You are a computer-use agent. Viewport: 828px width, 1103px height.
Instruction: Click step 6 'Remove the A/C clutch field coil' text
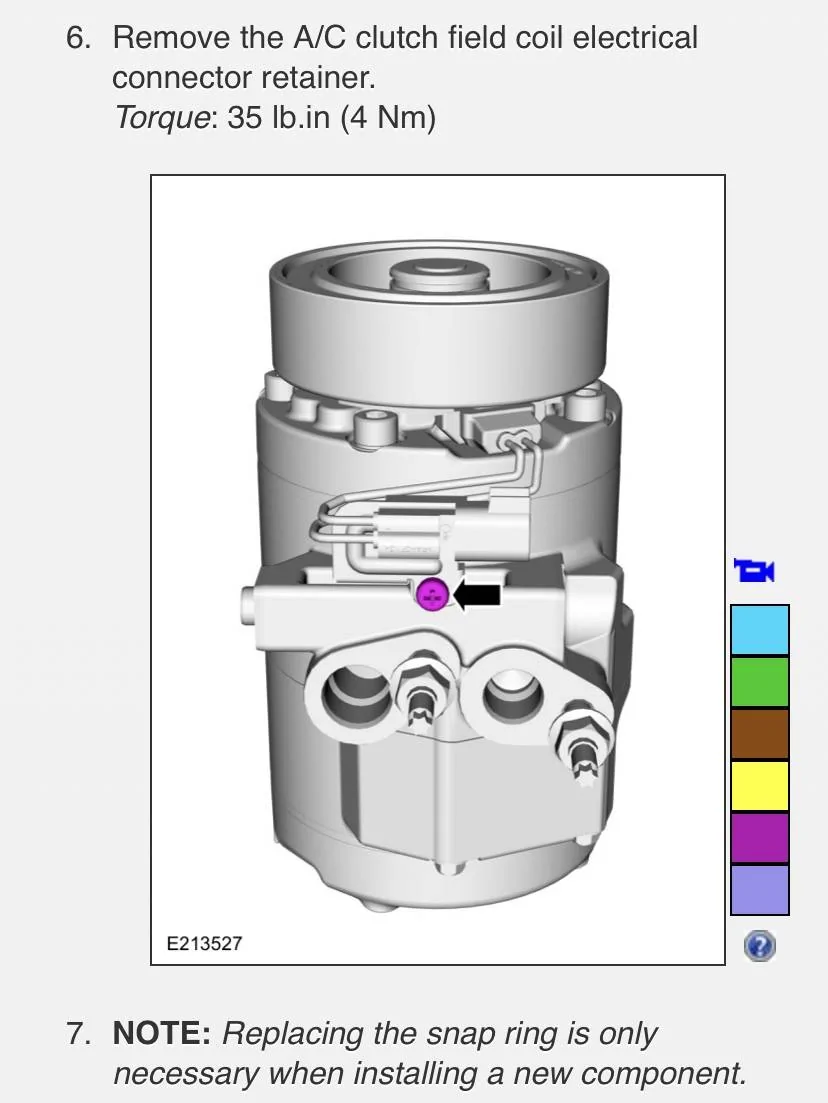[405, 57]
